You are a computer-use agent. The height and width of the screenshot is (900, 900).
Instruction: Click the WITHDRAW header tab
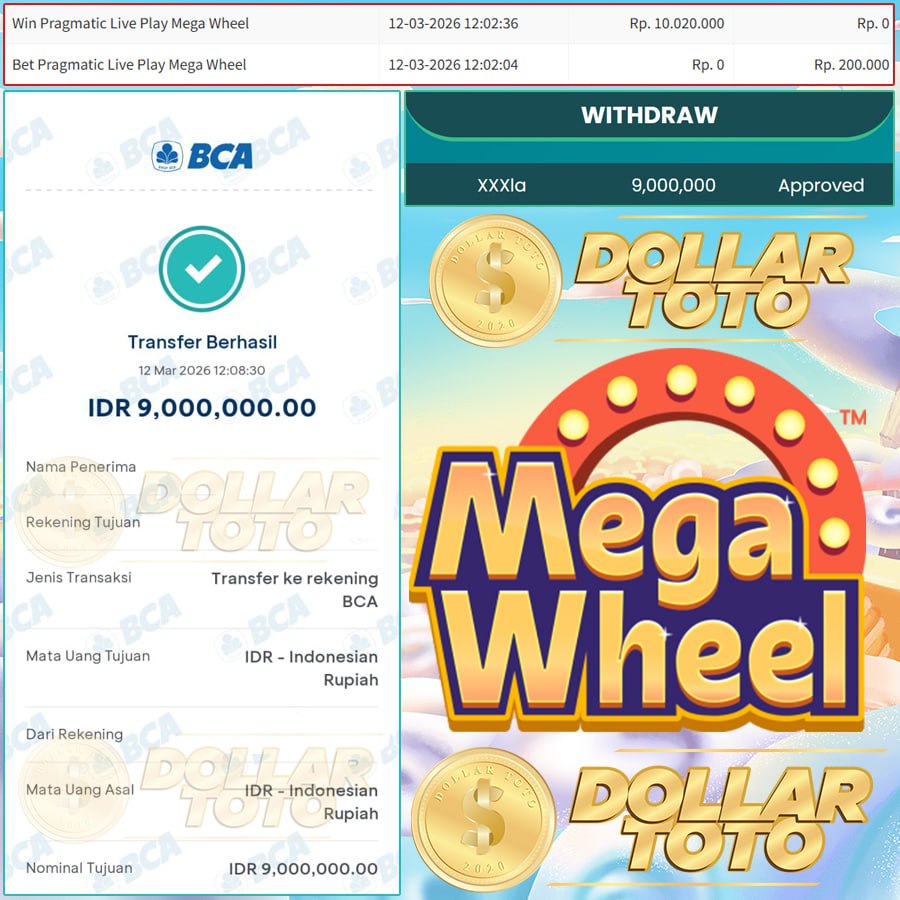[x=649, y=115]
